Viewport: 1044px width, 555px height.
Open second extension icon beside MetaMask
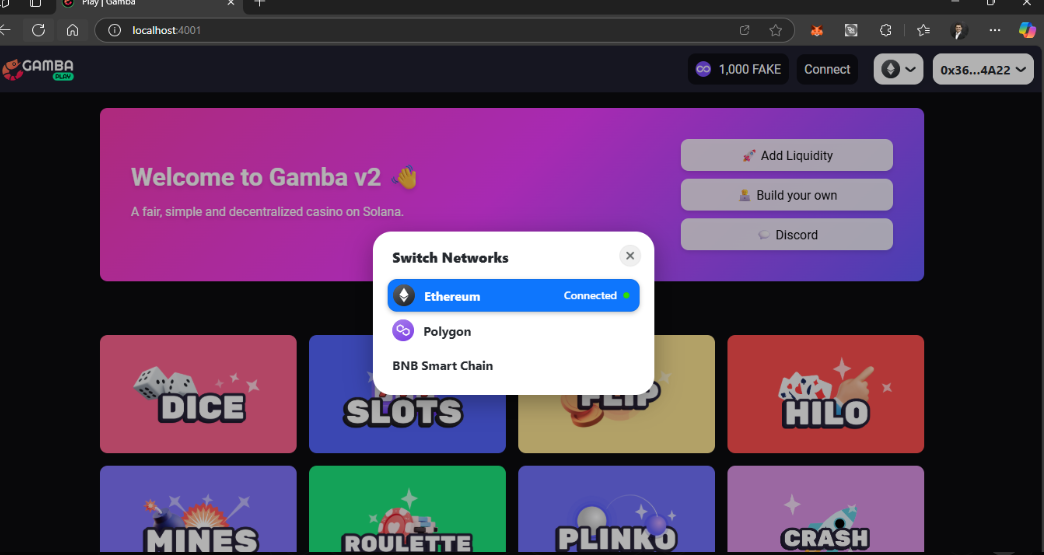(851, 30)
